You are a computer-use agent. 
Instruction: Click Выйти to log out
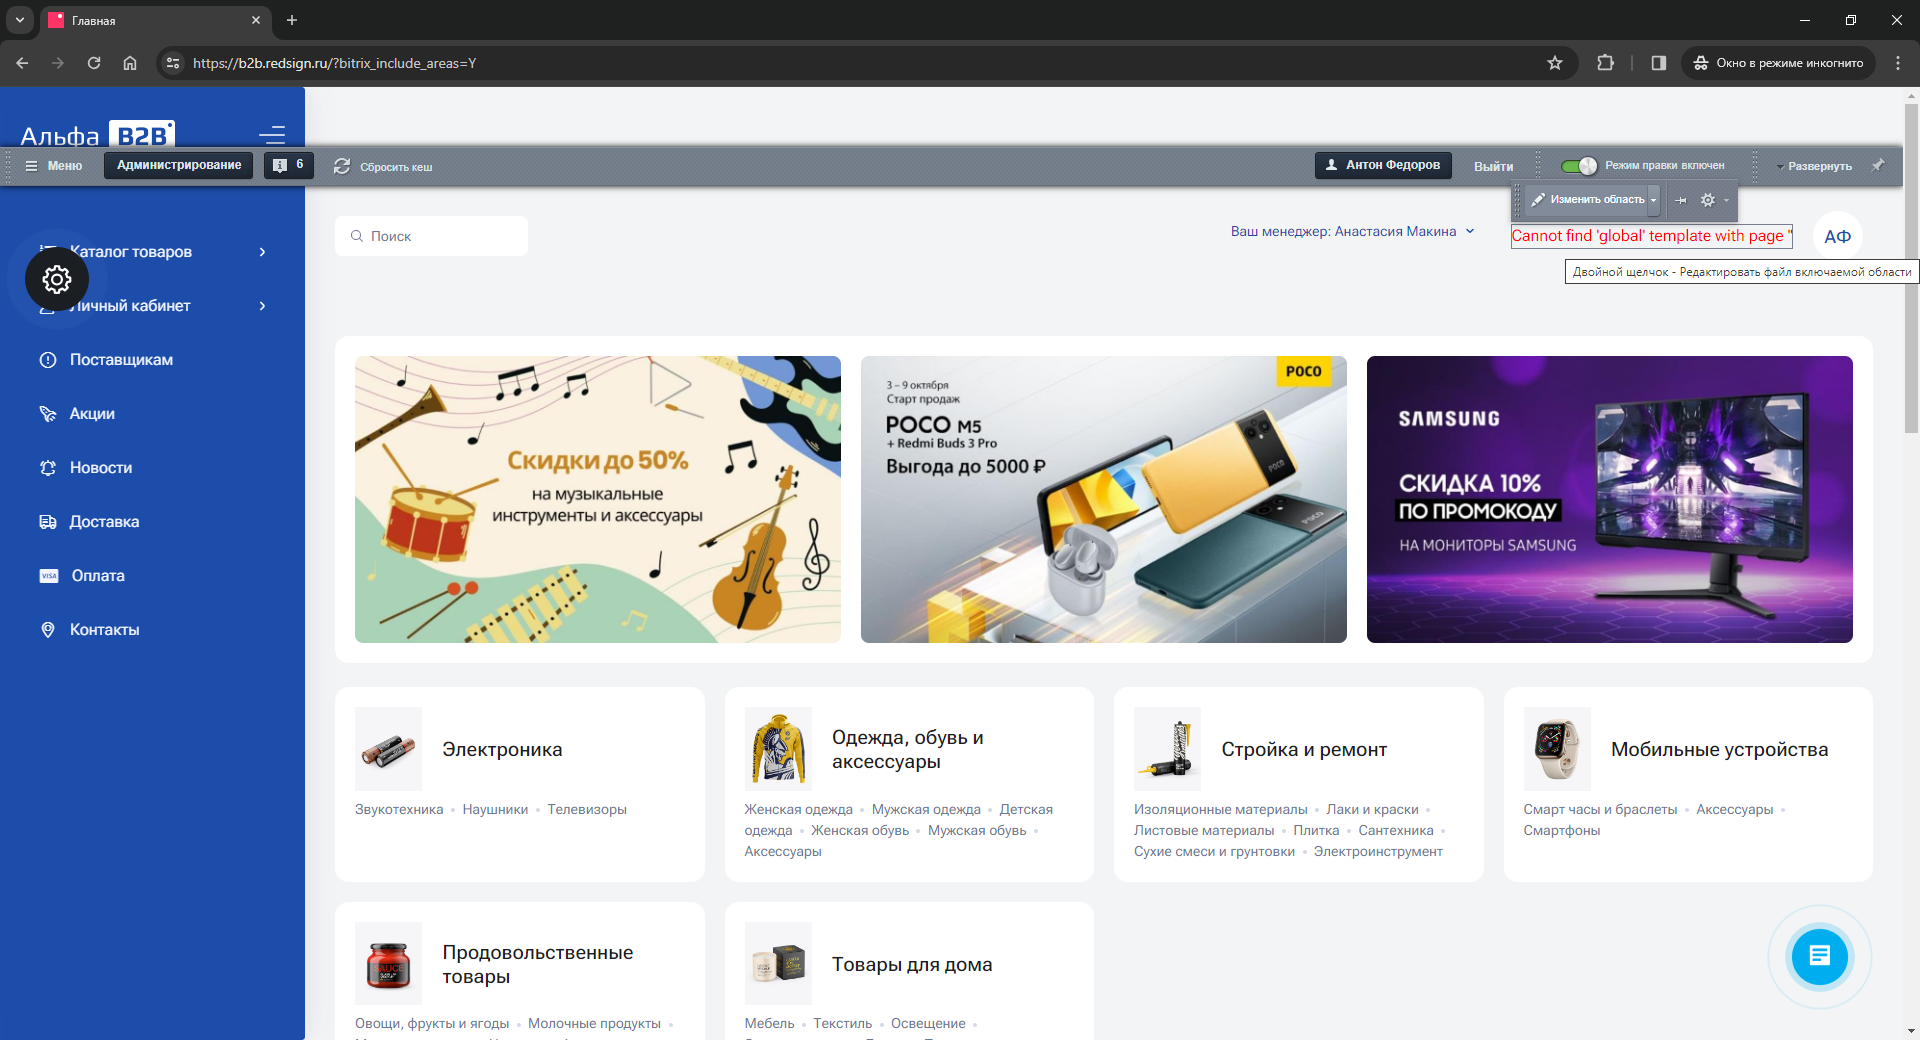tap(1493, 166)
